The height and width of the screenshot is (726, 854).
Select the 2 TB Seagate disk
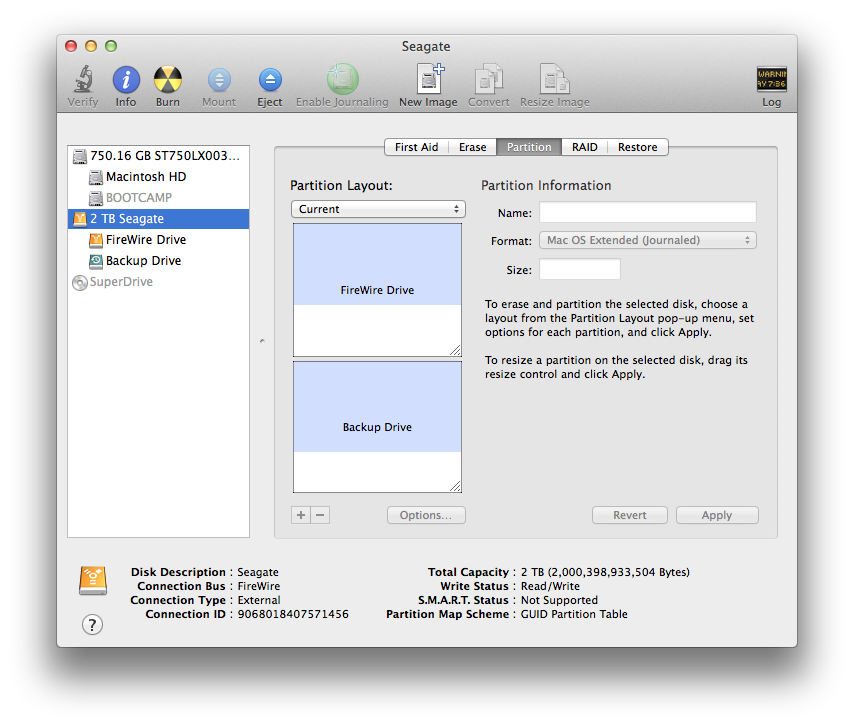point(158,219)
